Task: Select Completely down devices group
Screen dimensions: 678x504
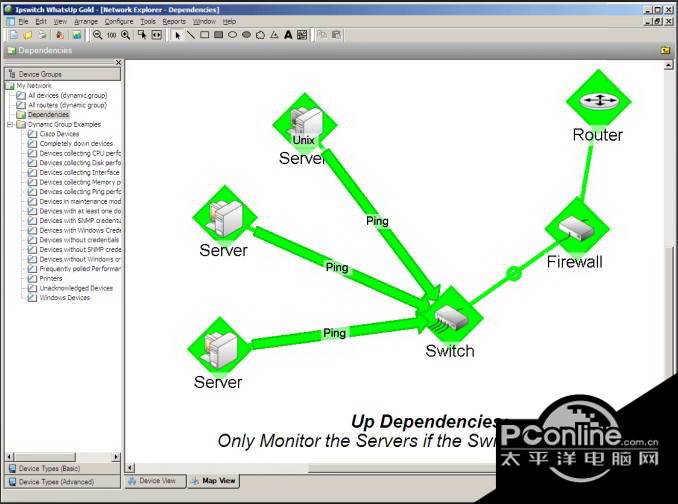Action: [76, 144]
